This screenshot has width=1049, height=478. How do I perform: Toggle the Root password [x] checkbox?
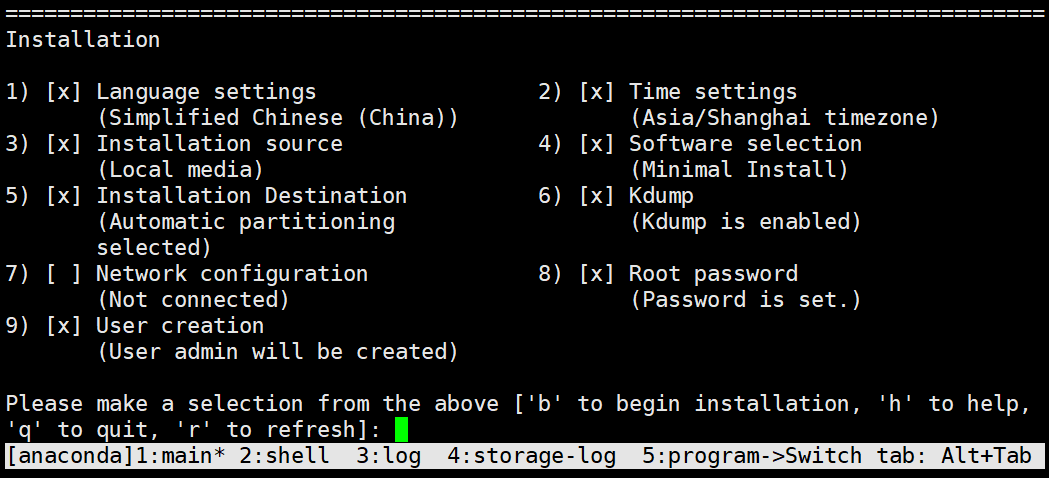tap(596, 274)
